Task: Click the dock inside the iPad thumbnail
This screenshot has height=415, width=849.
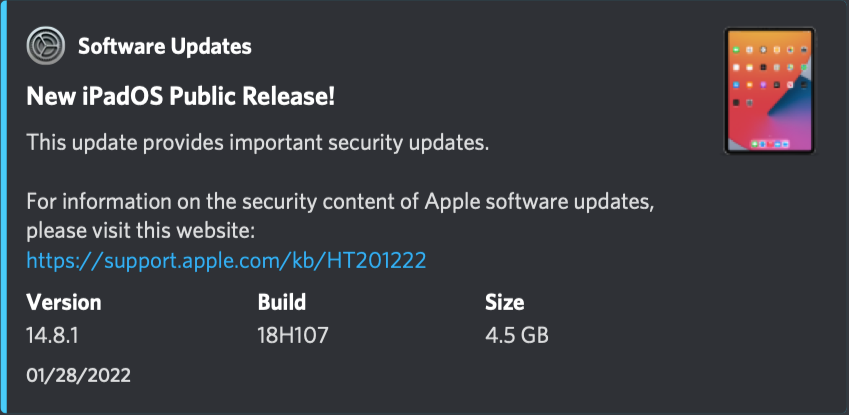Action: pos(769,144)
